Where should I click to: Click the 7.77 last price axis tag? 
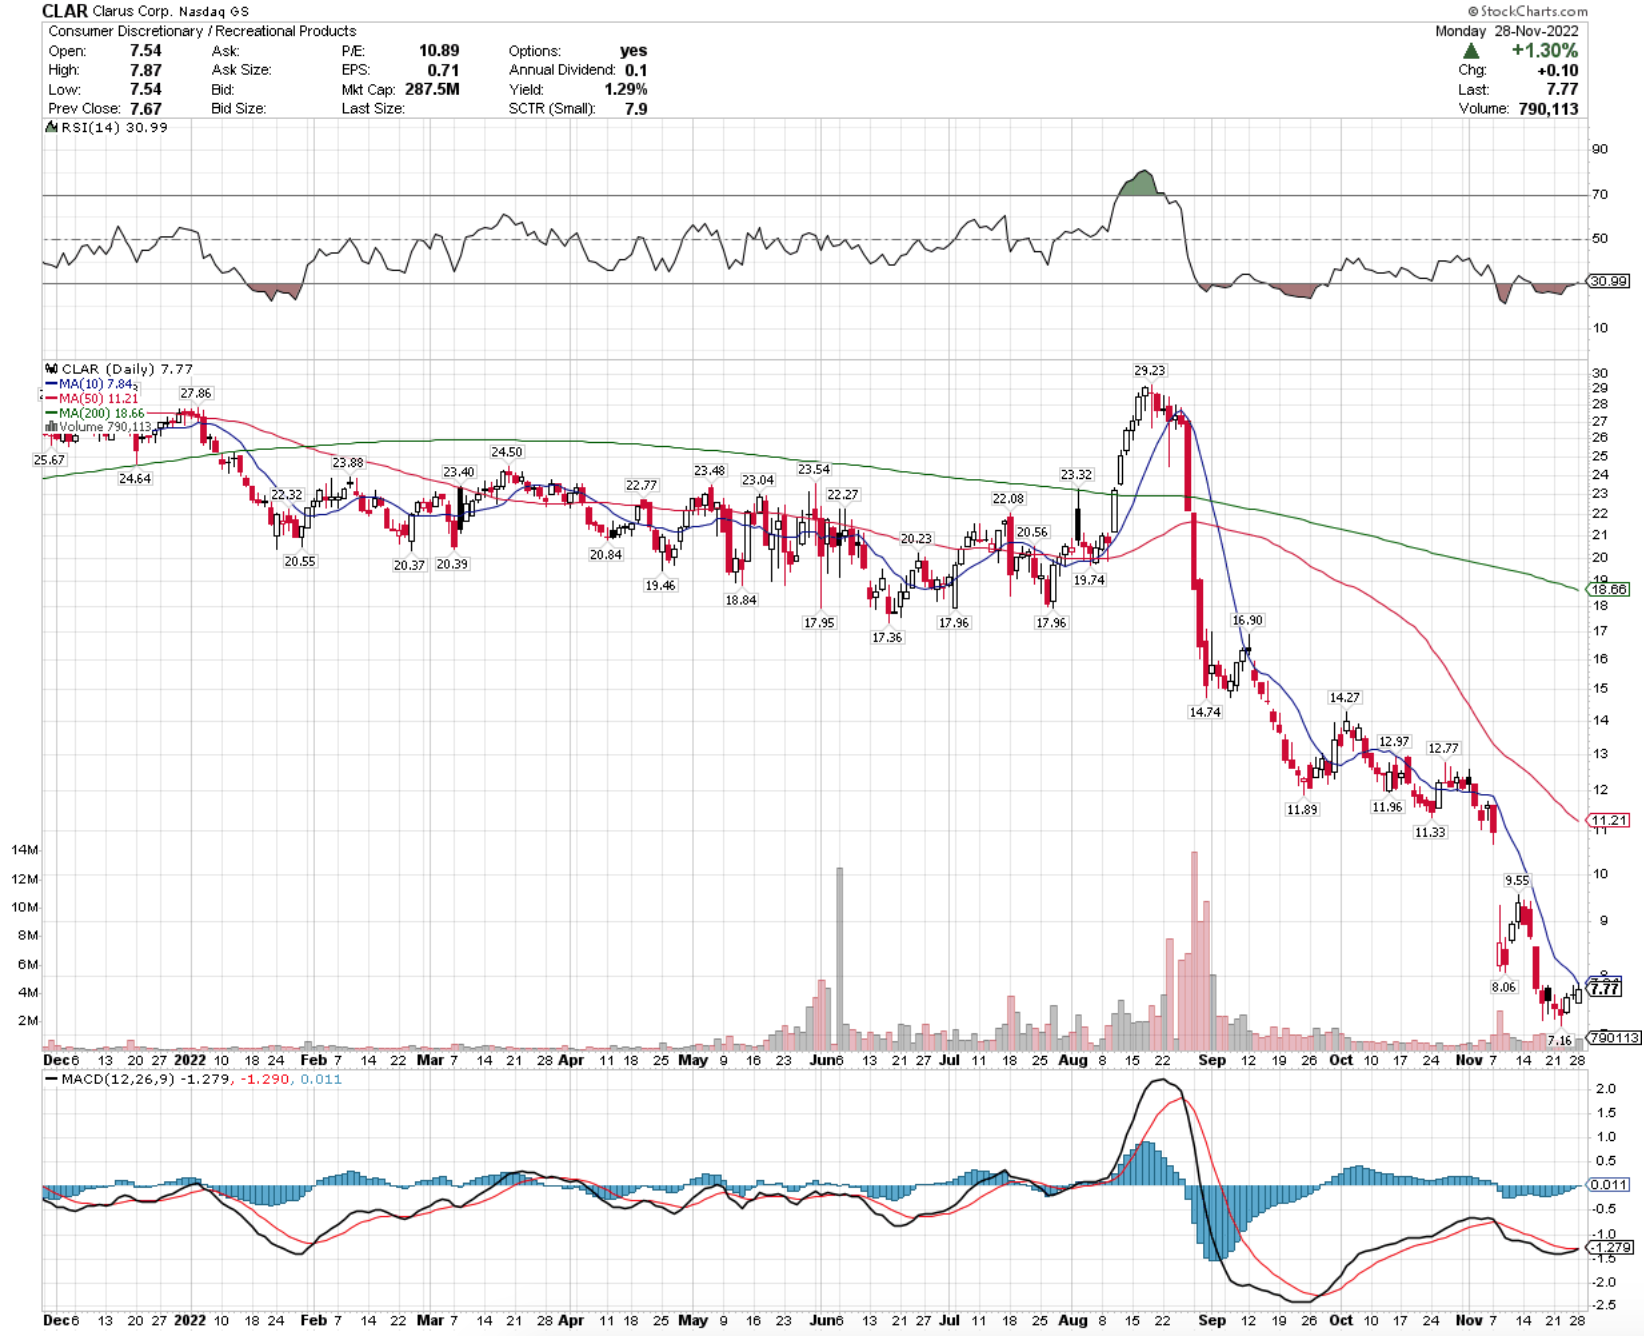click(x=1605, y=988)
